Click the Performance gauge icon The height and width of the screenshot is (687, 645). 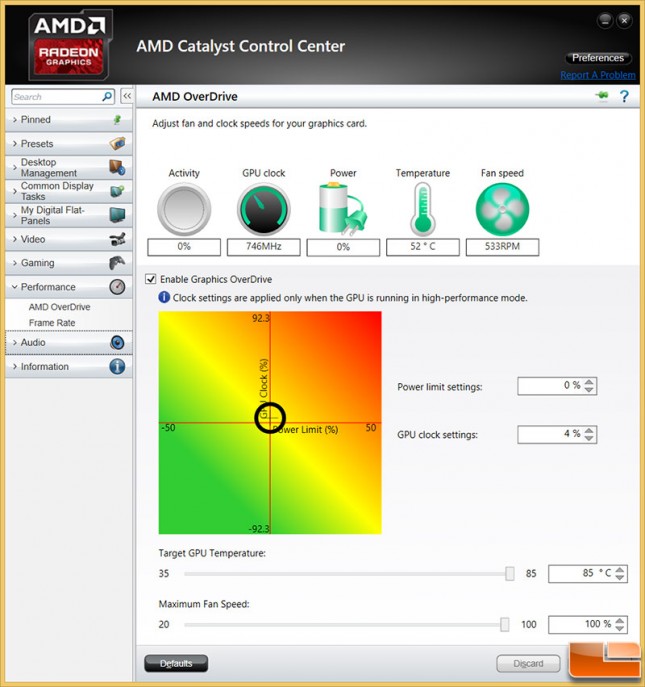tap(117, 287)
